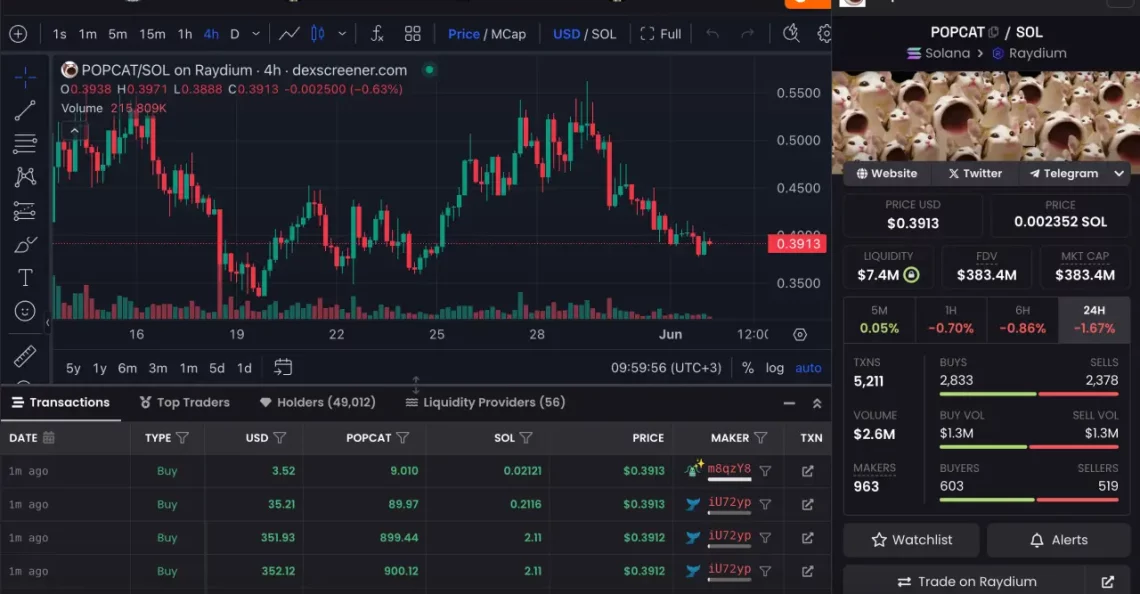Select the 1H stats tab
The image size is (1140, 594).
click(950, 319)
